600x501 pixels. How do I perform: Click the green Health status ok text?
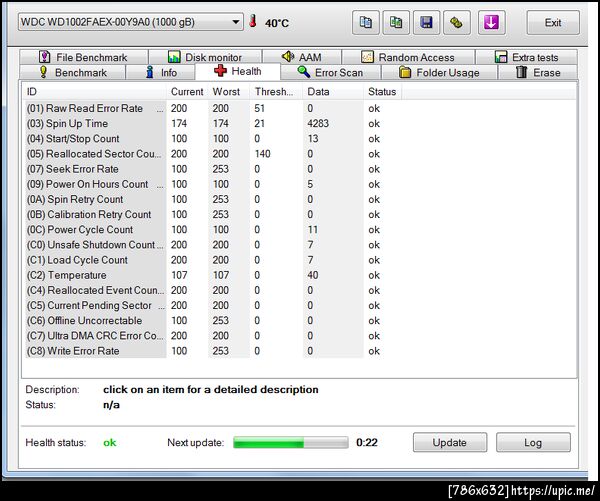tap(109, 443)
